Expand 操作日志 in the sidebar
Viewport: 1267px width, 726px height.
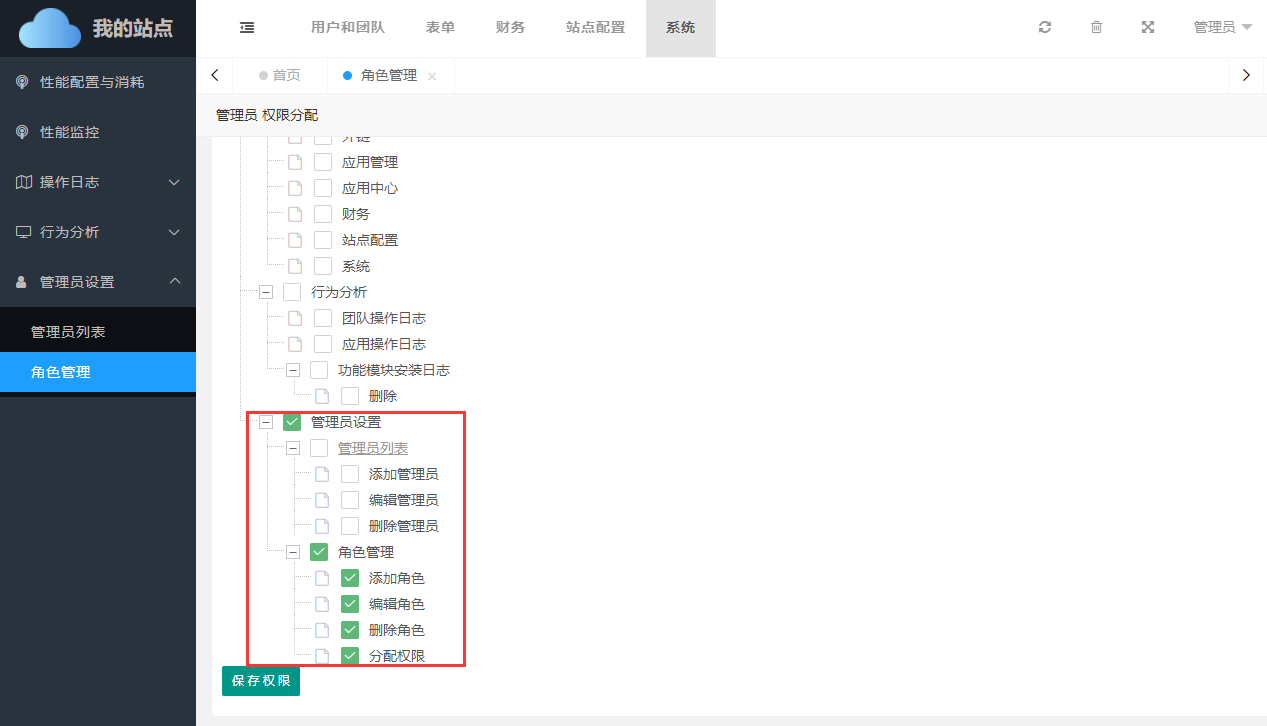98,182
